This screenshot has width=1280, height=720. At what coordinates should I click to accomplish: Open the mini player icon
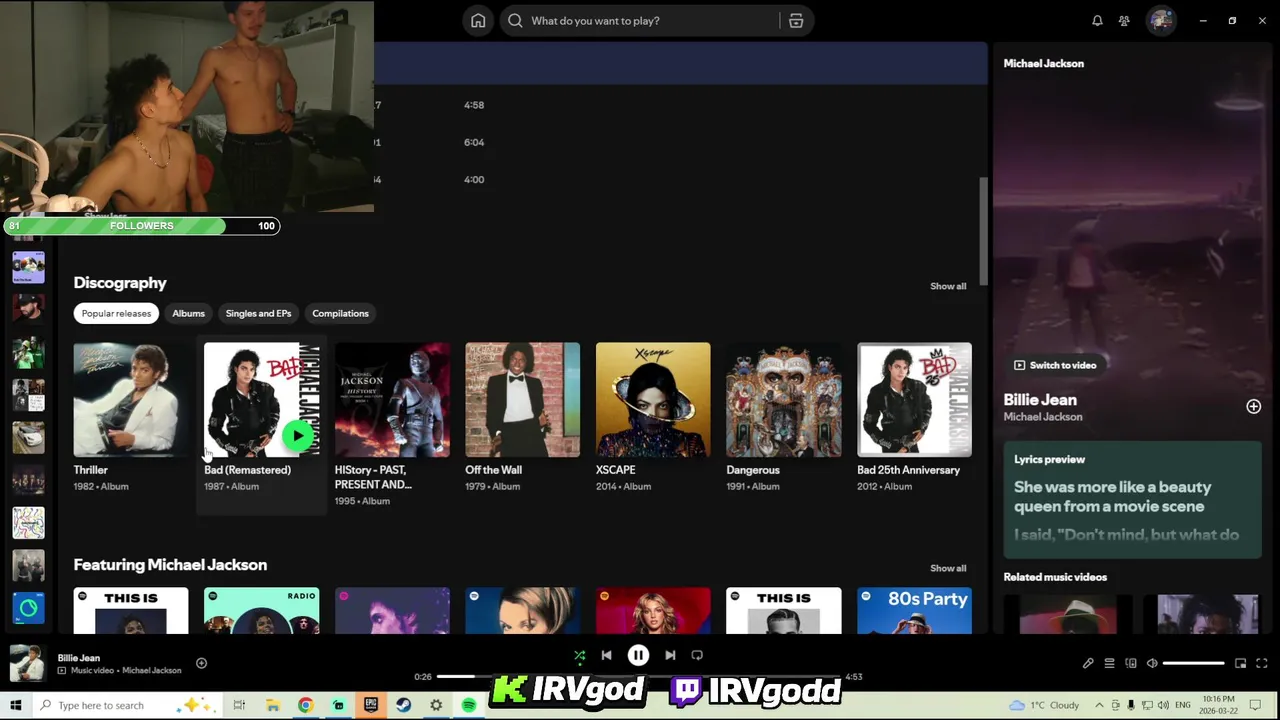(1240, 663)
